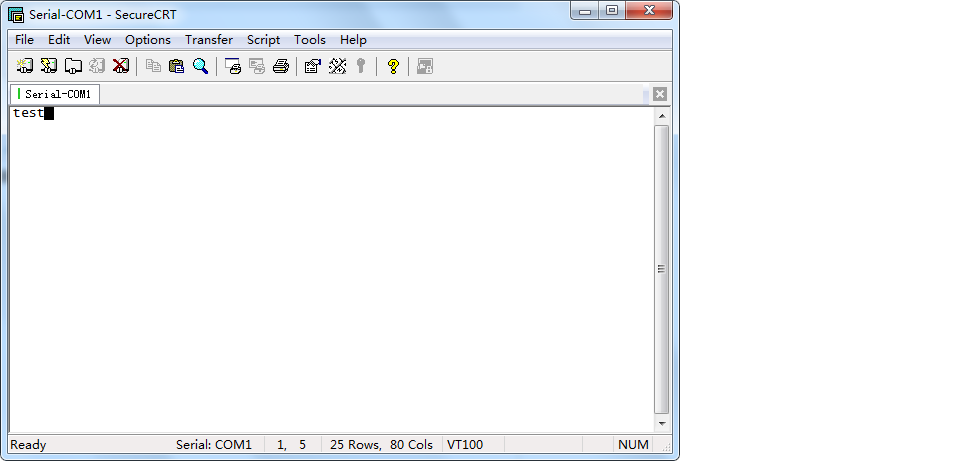The image size is (969, 461).
Task: Click the Find magnifier icon
Action: [201, 66]
